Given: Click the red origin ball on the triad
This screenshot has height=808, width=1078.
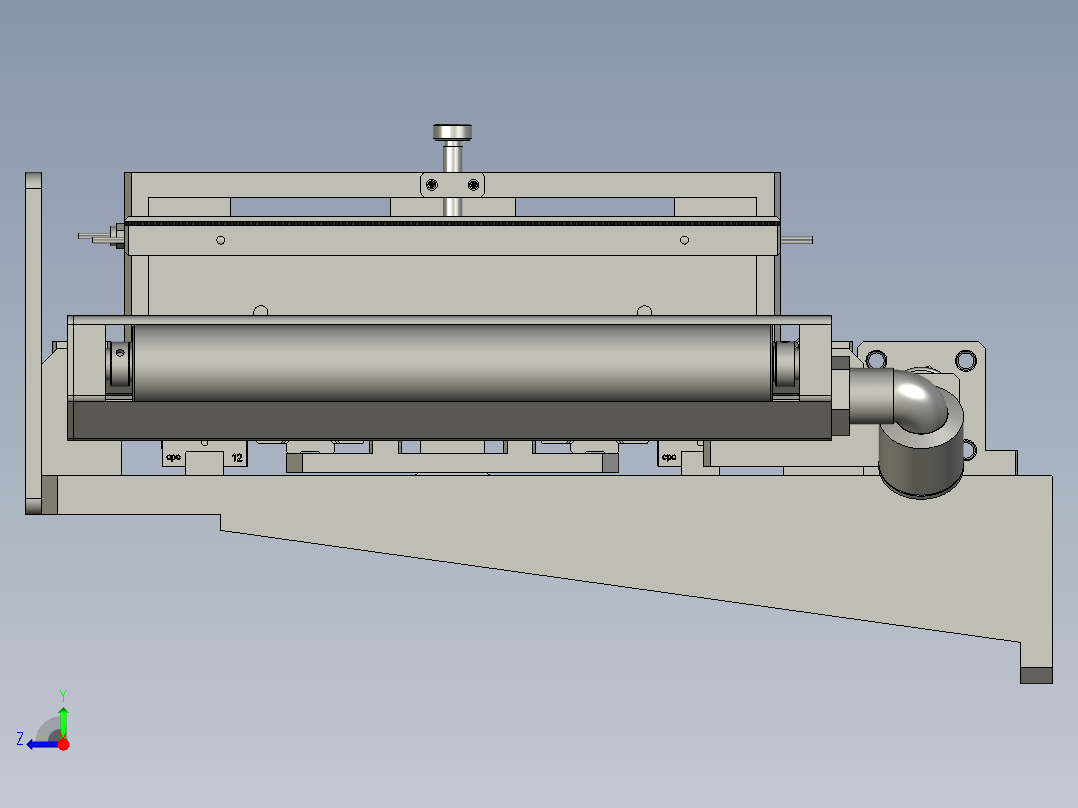Looking at the screenshot, I should click(63, 744).
